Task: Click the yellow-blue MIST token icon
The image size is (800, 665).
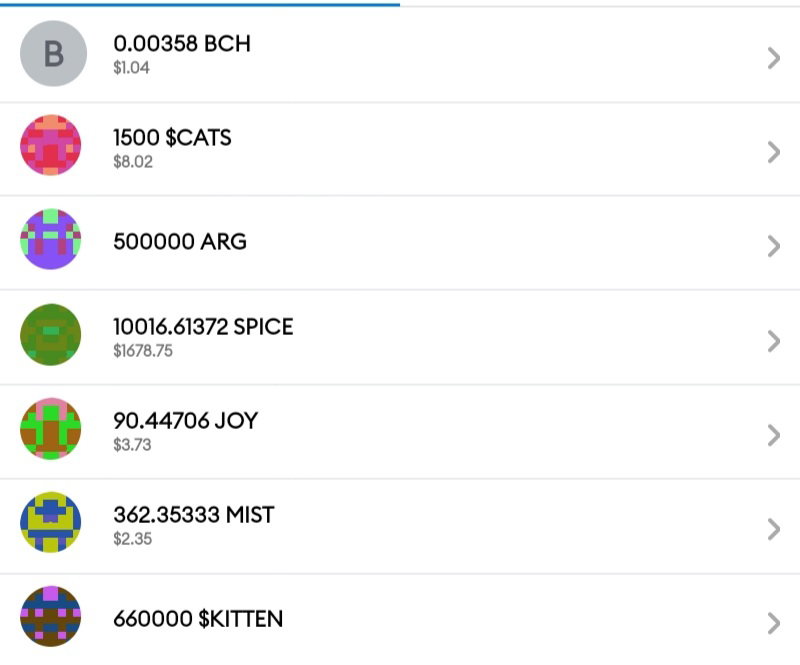Action: point(51,522)
